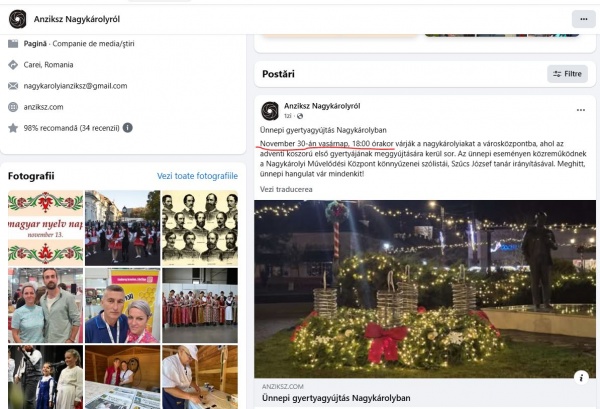The height and width of the screenshot is (409, 600).
Task: Click the globe privacy icon under post author
Action: (300, 116)
